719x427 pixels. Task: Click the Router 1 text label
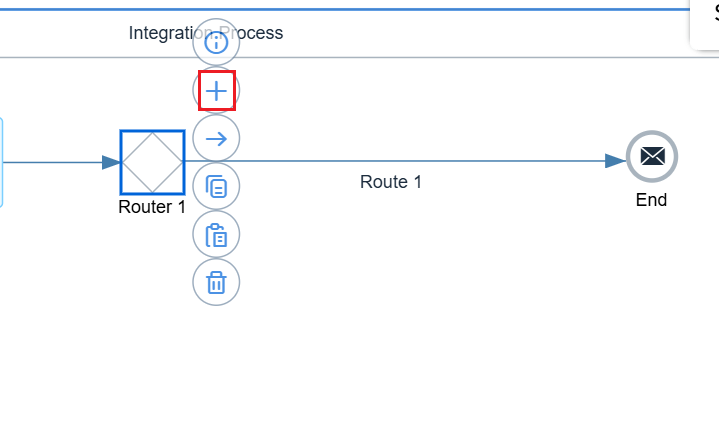point(152,208)
